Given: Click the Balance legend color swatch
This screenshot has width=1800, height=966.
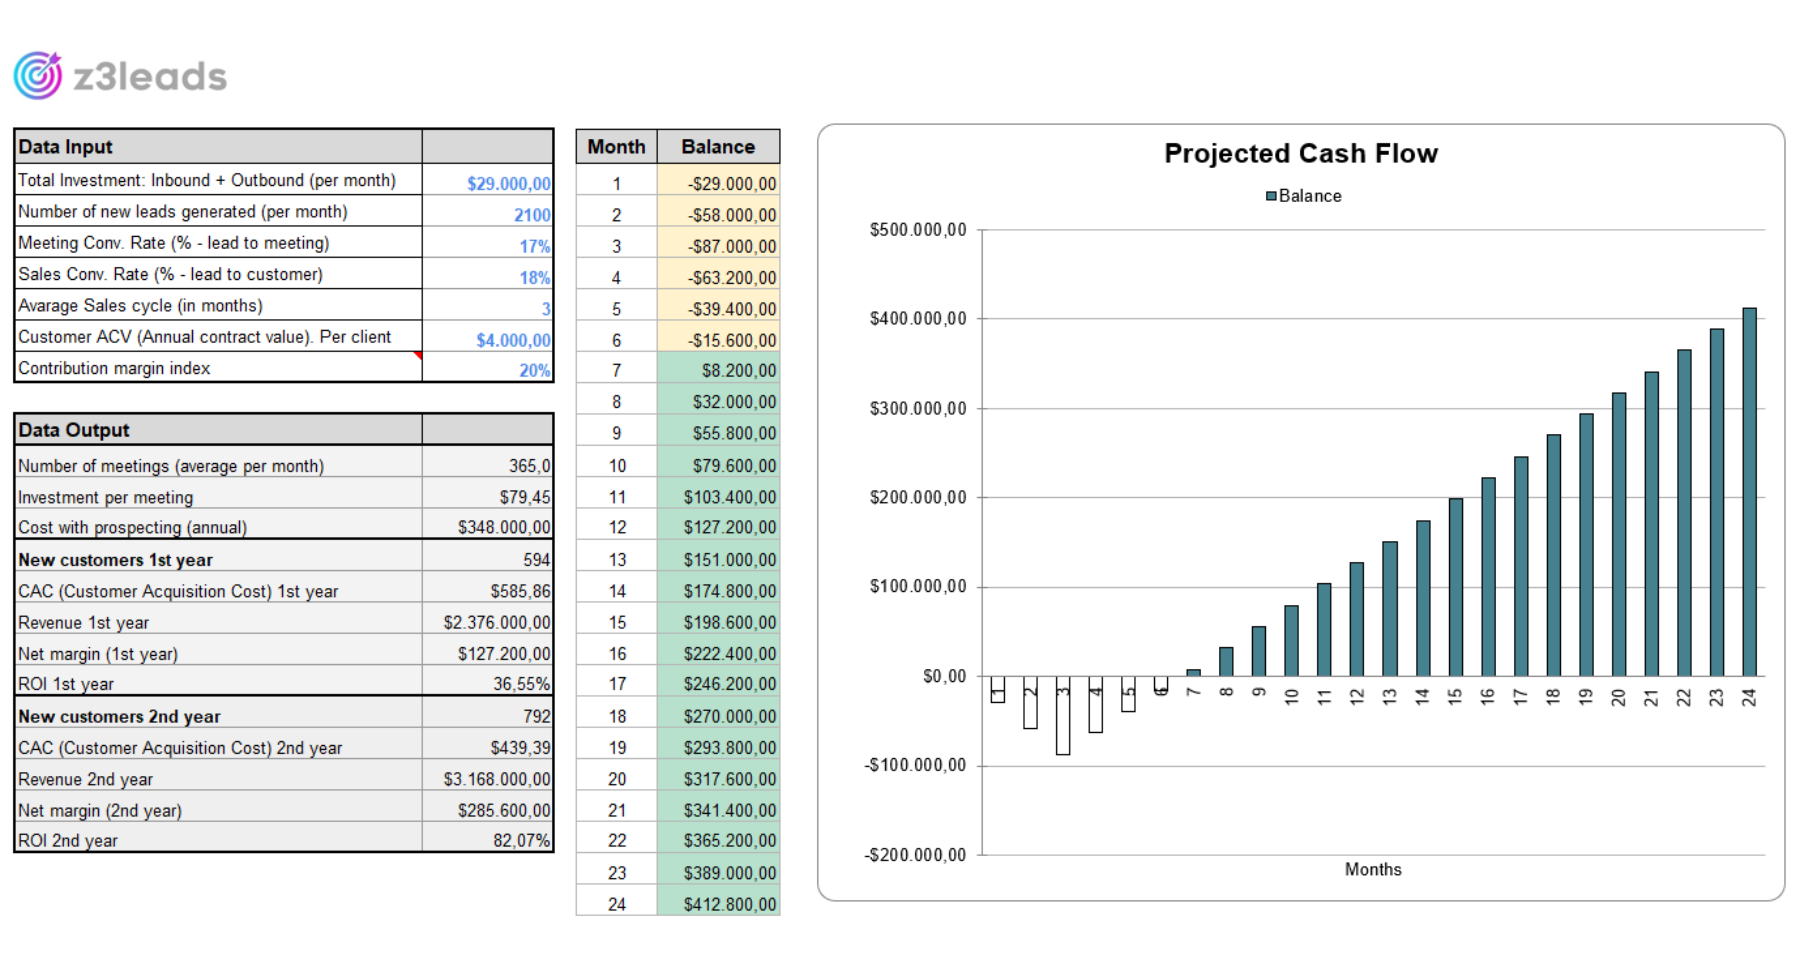Looking at the screenshot, I should coord(1271,196).
